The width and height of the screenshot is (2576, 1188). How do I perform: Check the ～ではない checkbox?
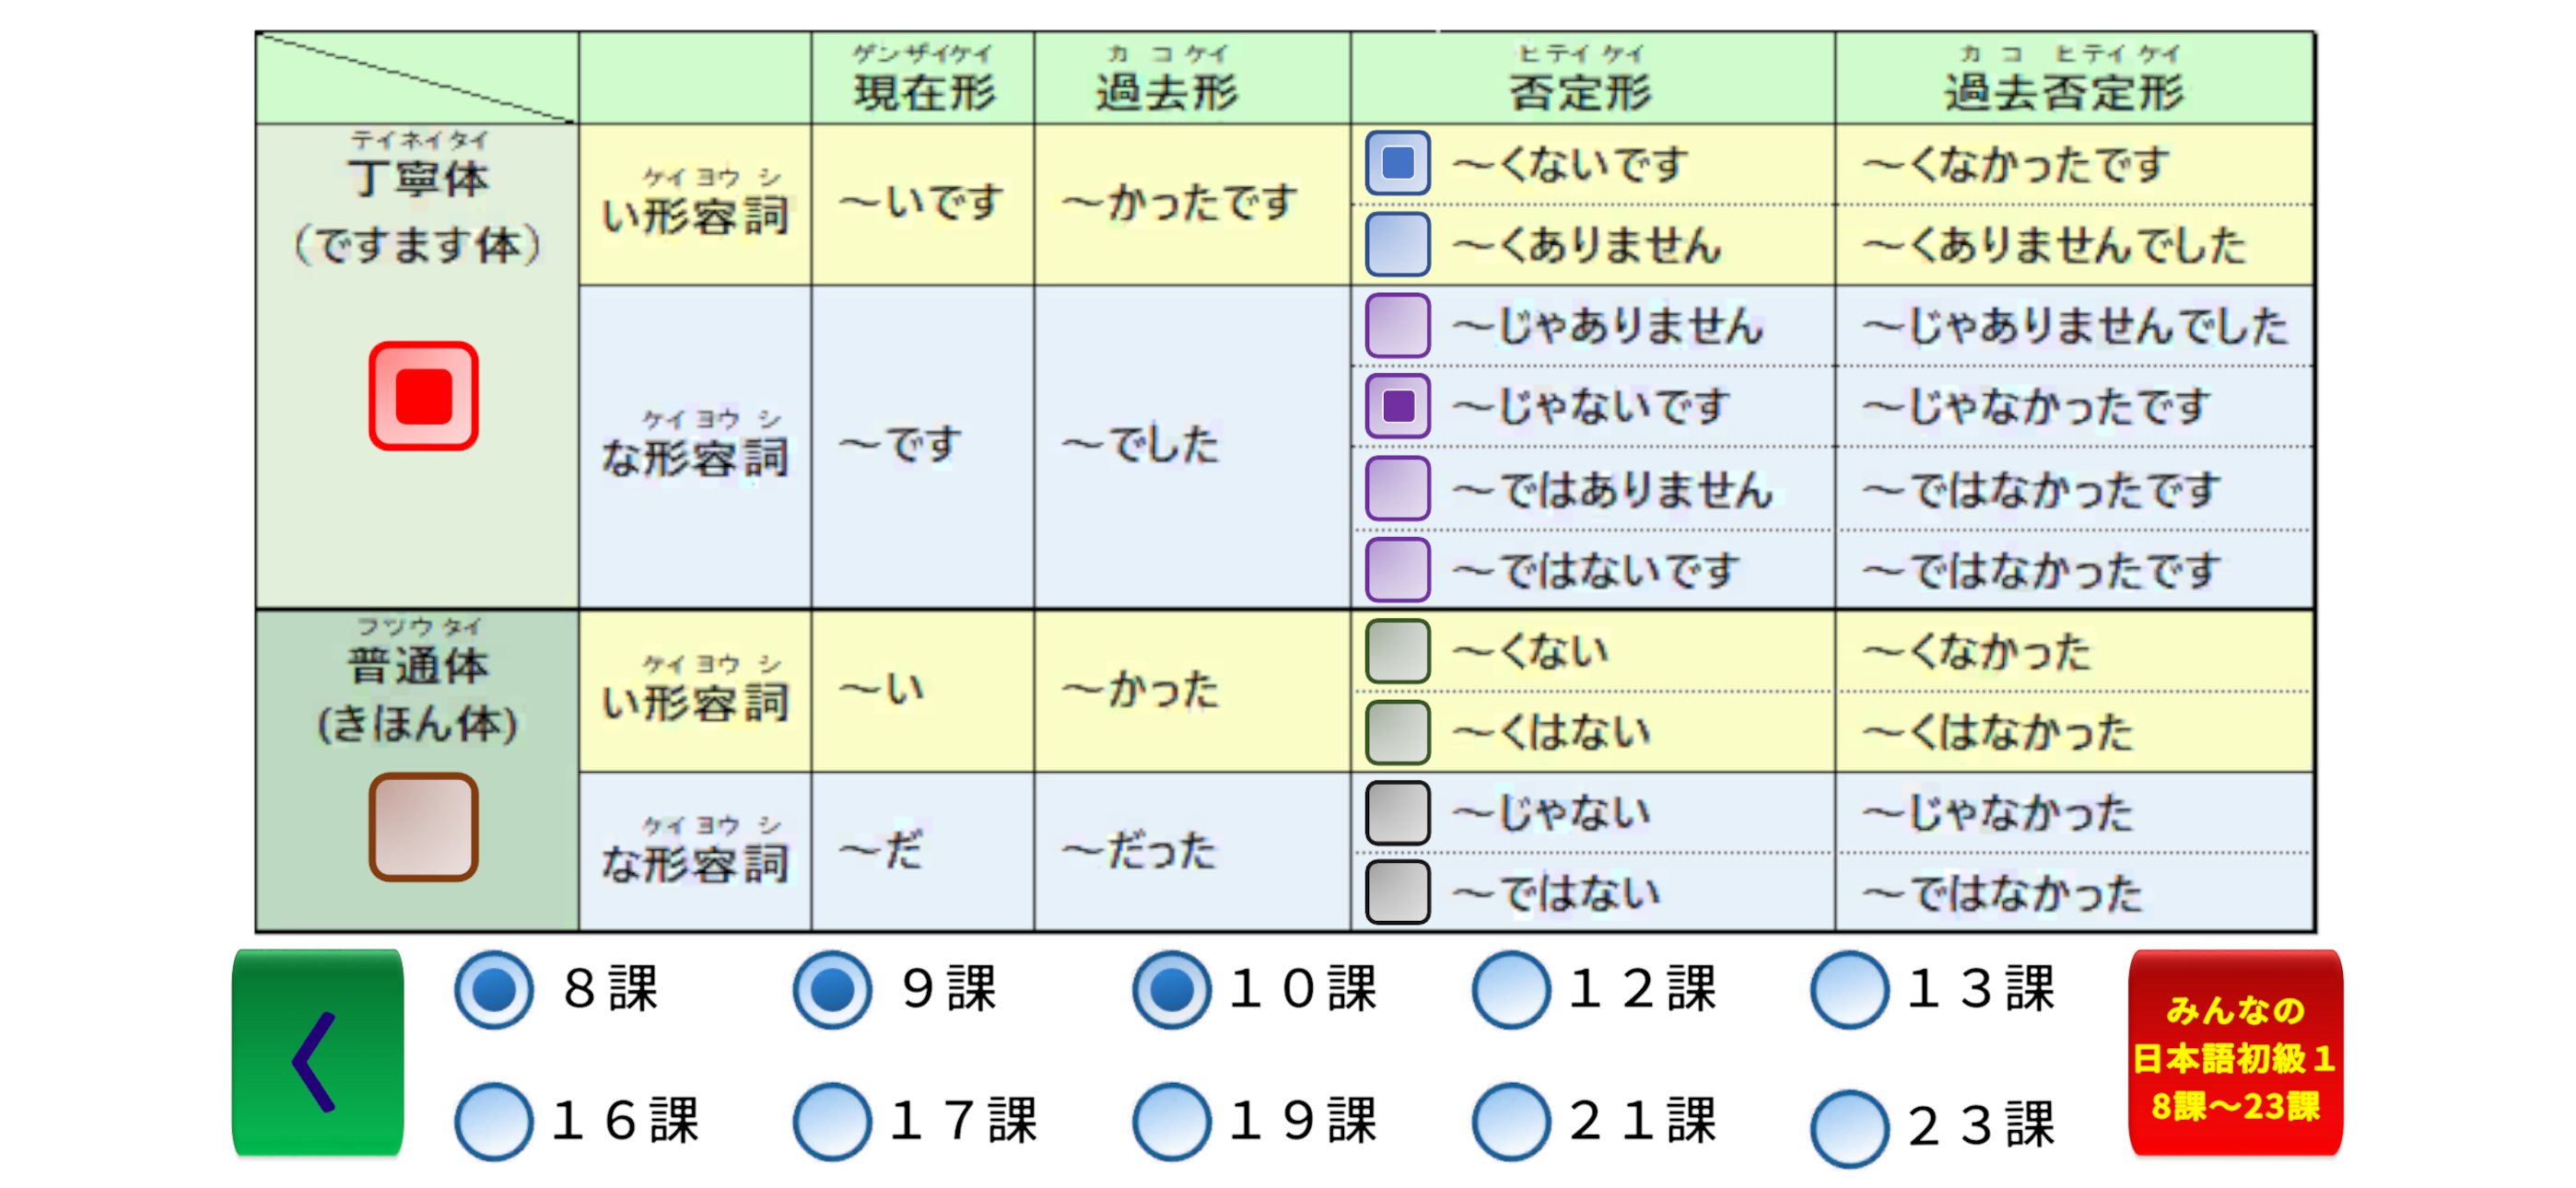click(1397, 892)
